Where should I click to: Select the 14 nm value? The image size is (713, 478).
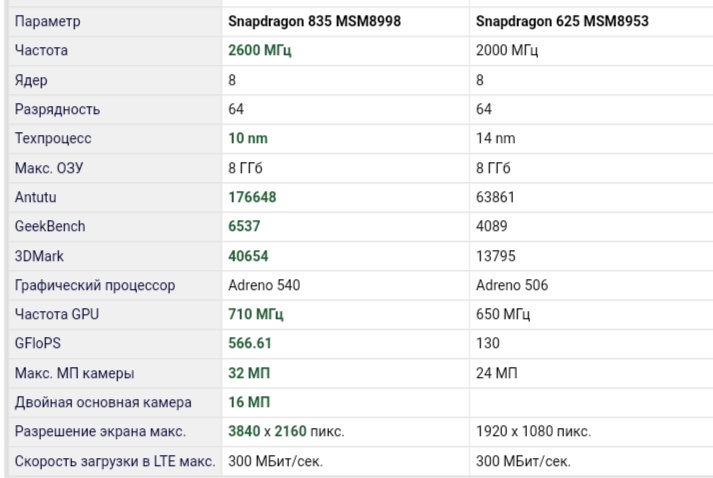[496, 138]
